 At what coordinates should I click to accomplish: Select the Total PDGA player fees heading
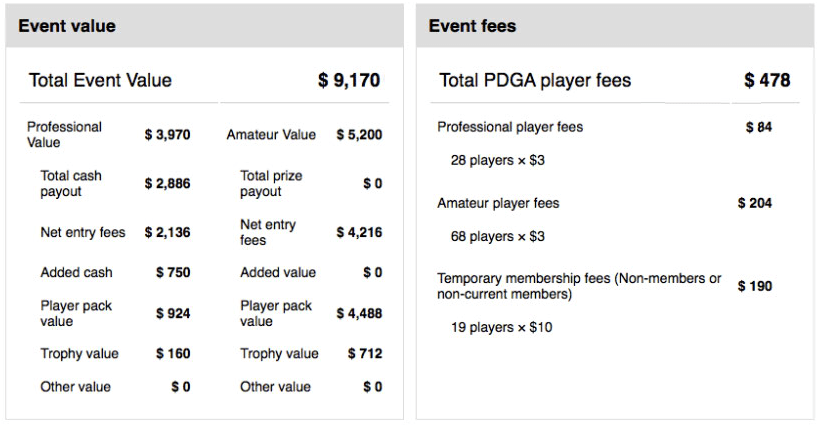535,81
